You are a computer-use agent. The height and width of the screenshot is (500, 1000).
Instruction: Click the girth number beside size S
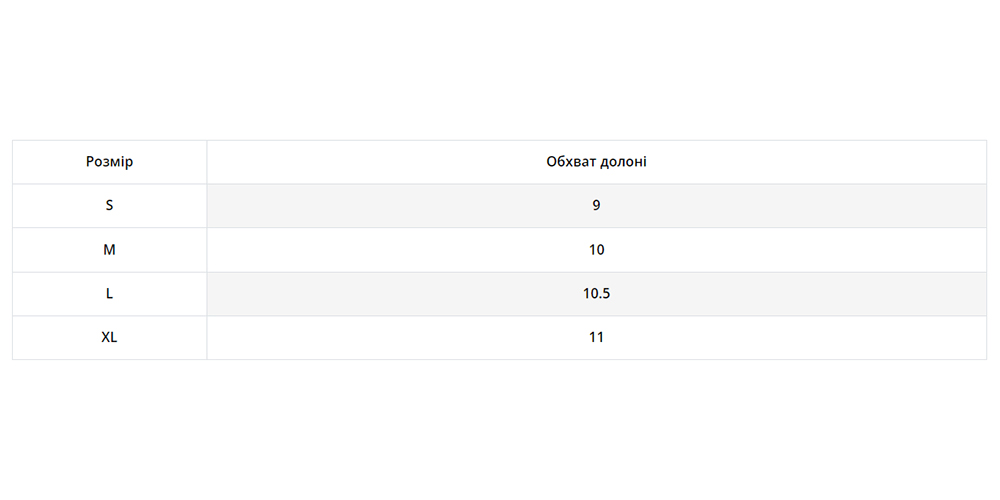tap(596, 206)
